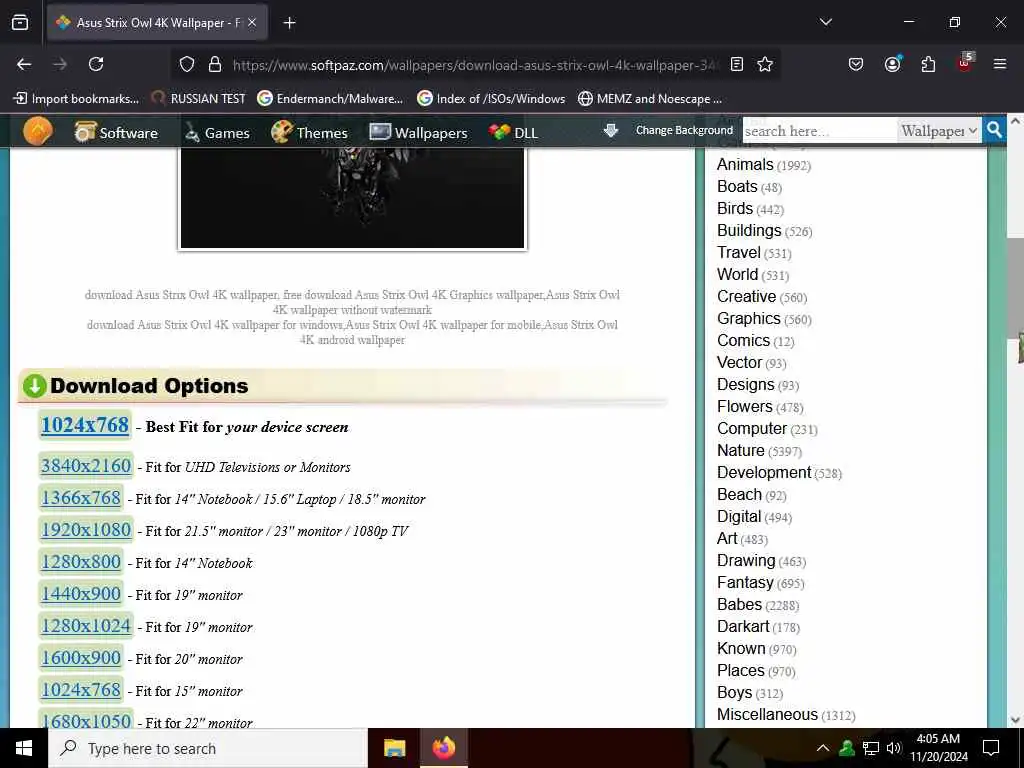The height and width of the screenshot is (768, 1024).
Task: Click Softpaz orange home logo
Action: [38, 131]
